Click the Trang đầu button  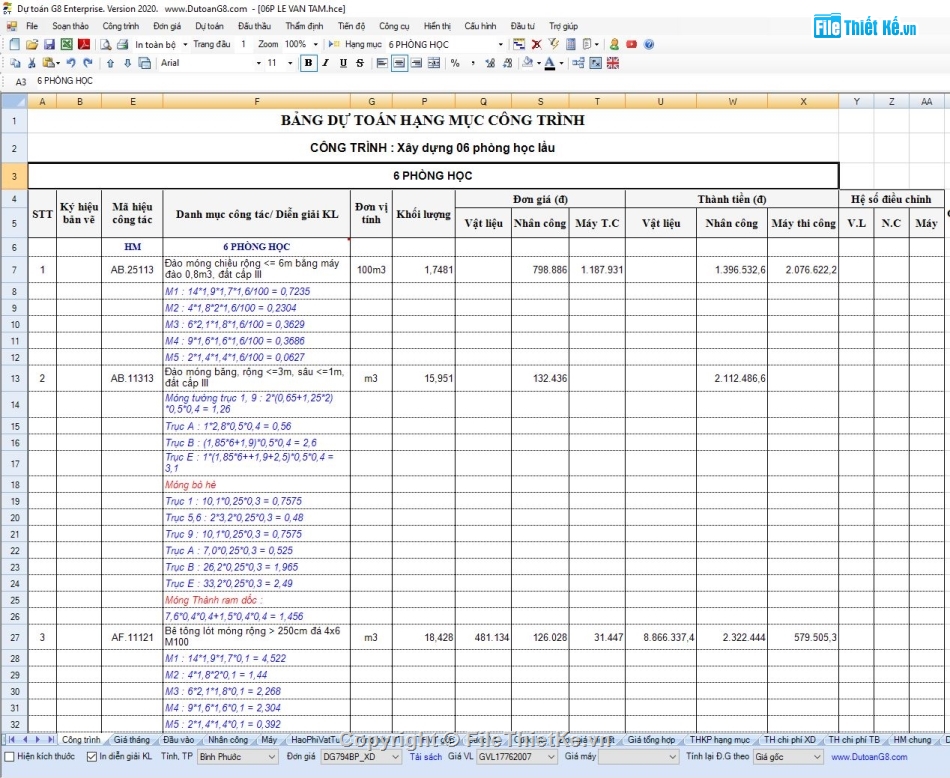(x=211, y=44)
